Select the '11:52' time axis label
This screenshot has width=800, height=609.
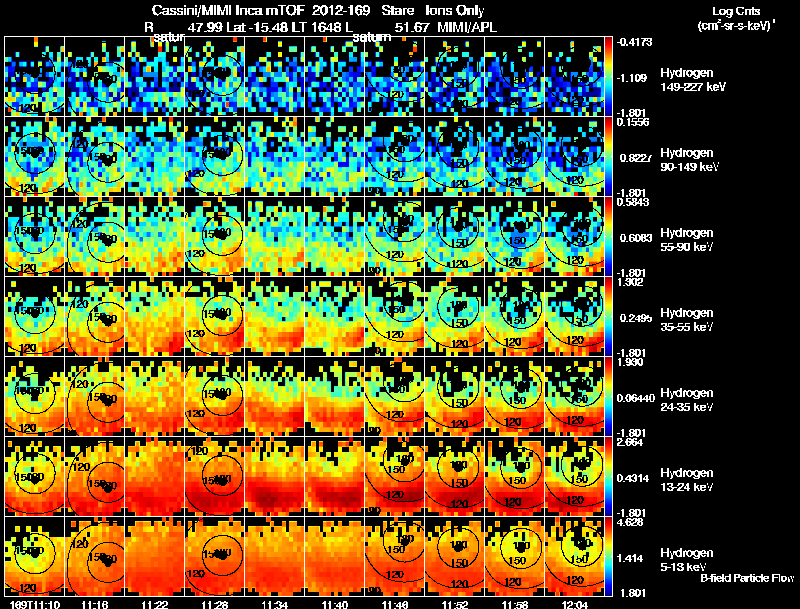(455, 605)
